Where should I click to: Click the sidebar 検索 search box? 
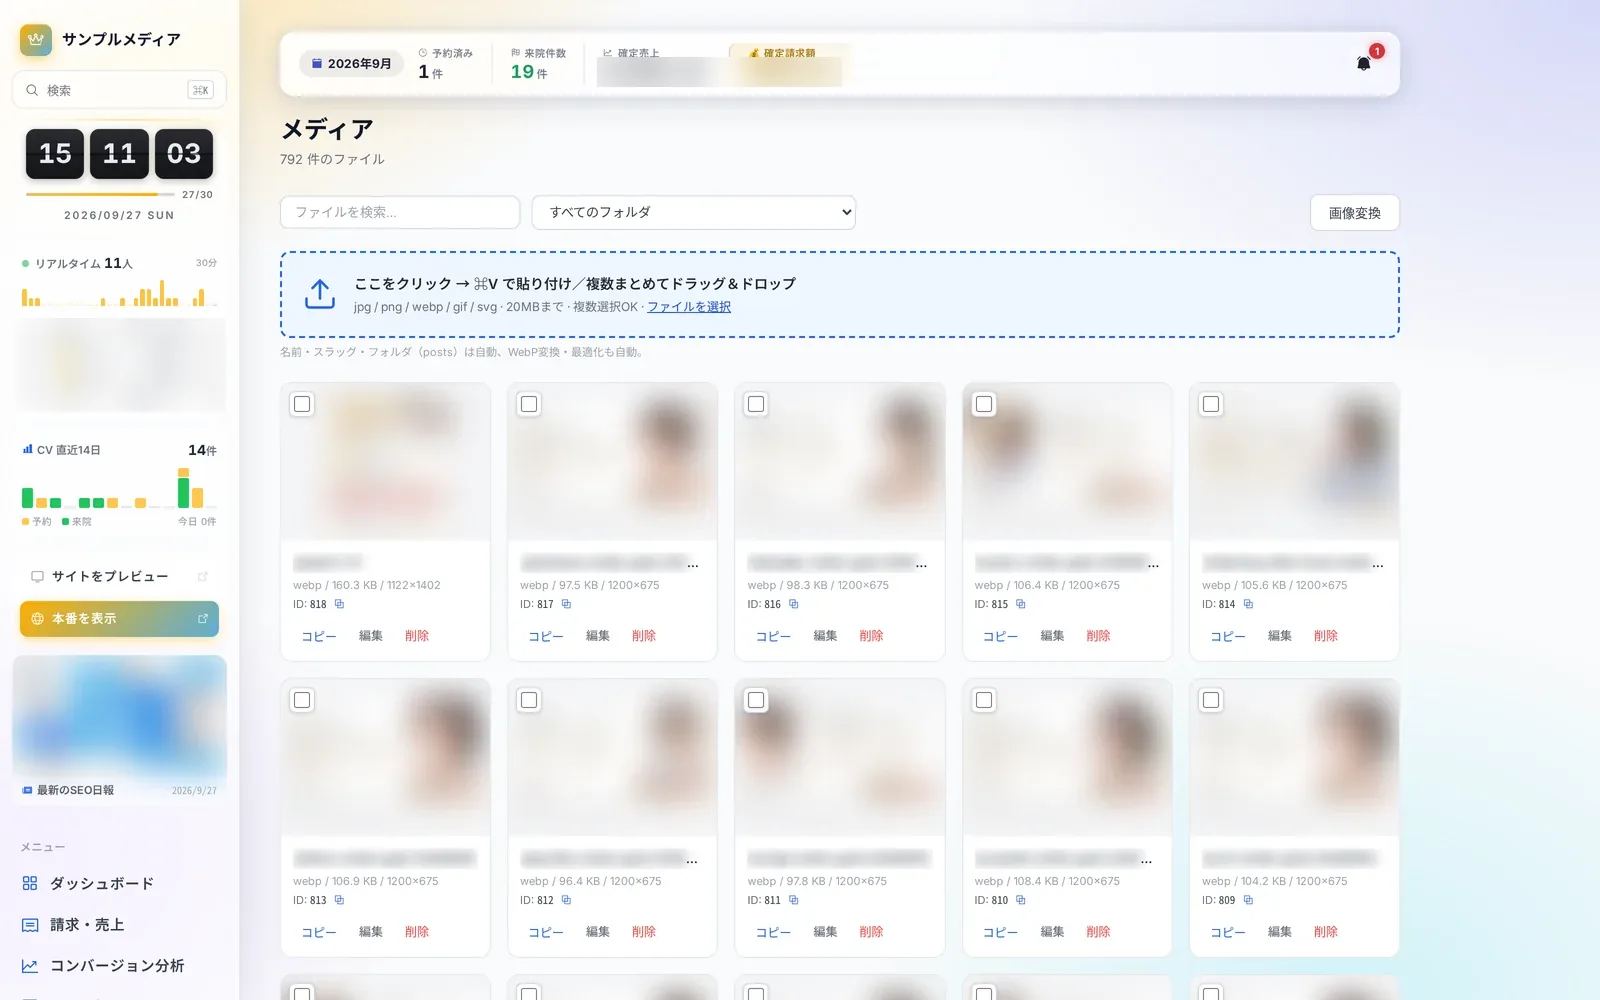point(119,90)
